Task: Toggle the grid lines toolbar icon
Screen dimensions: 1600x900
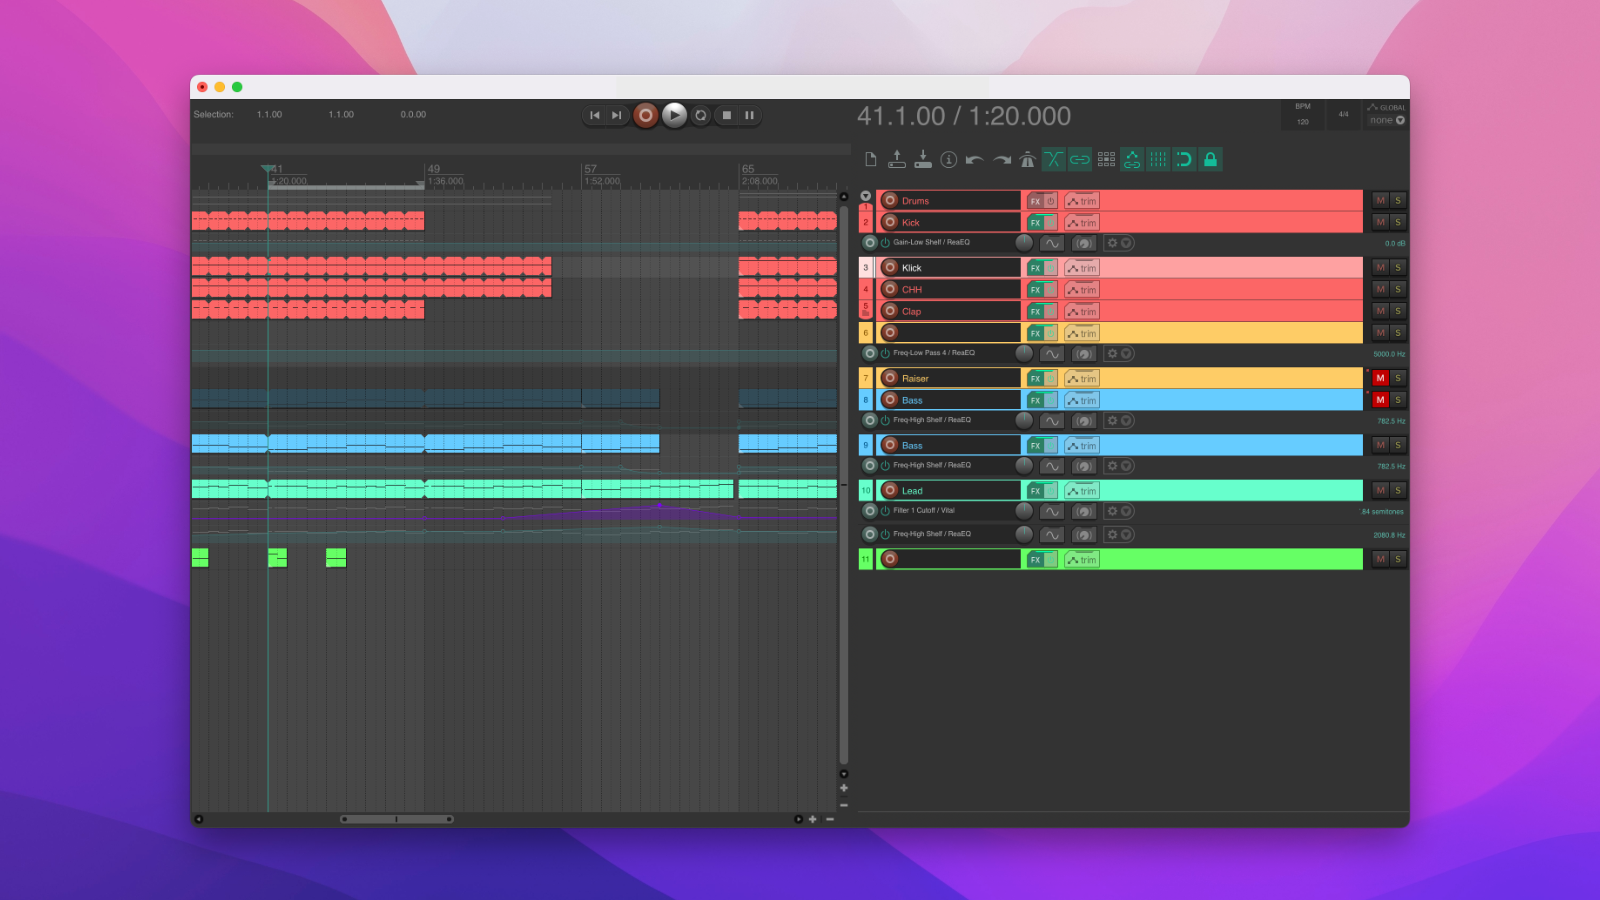Action: pos(1158,159)
